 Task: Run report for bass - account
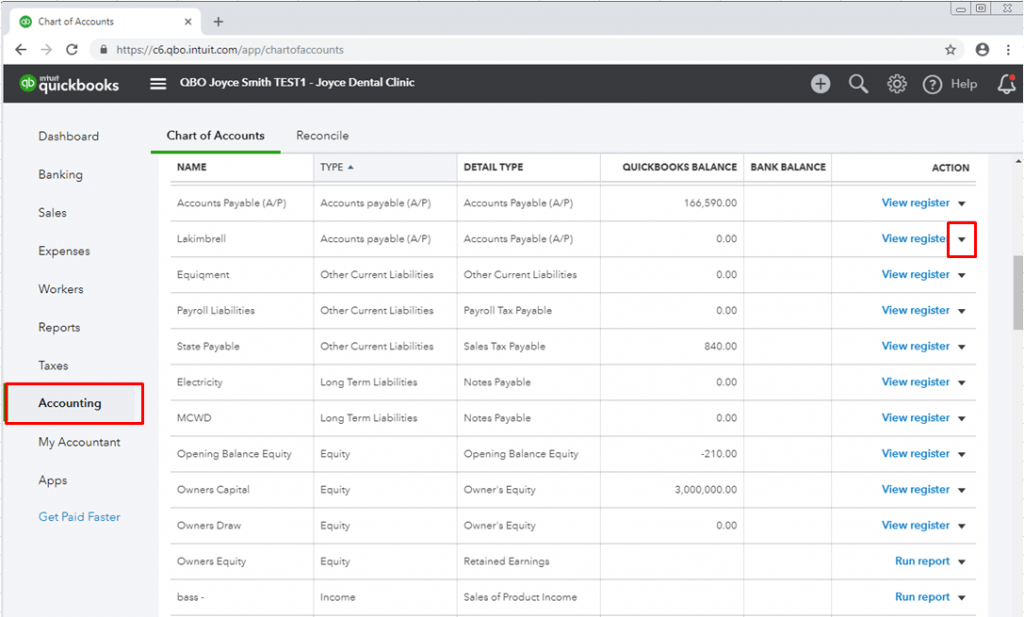922,597
